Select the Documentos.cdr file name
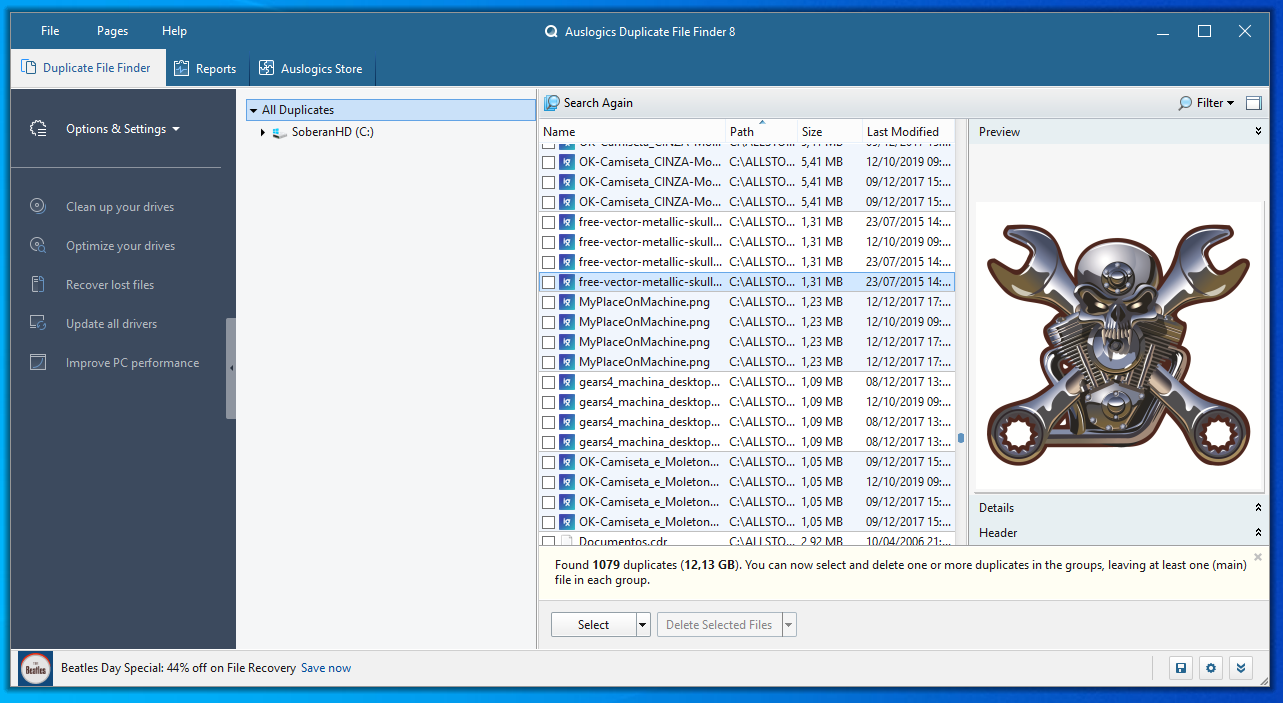 coord(623,541)
